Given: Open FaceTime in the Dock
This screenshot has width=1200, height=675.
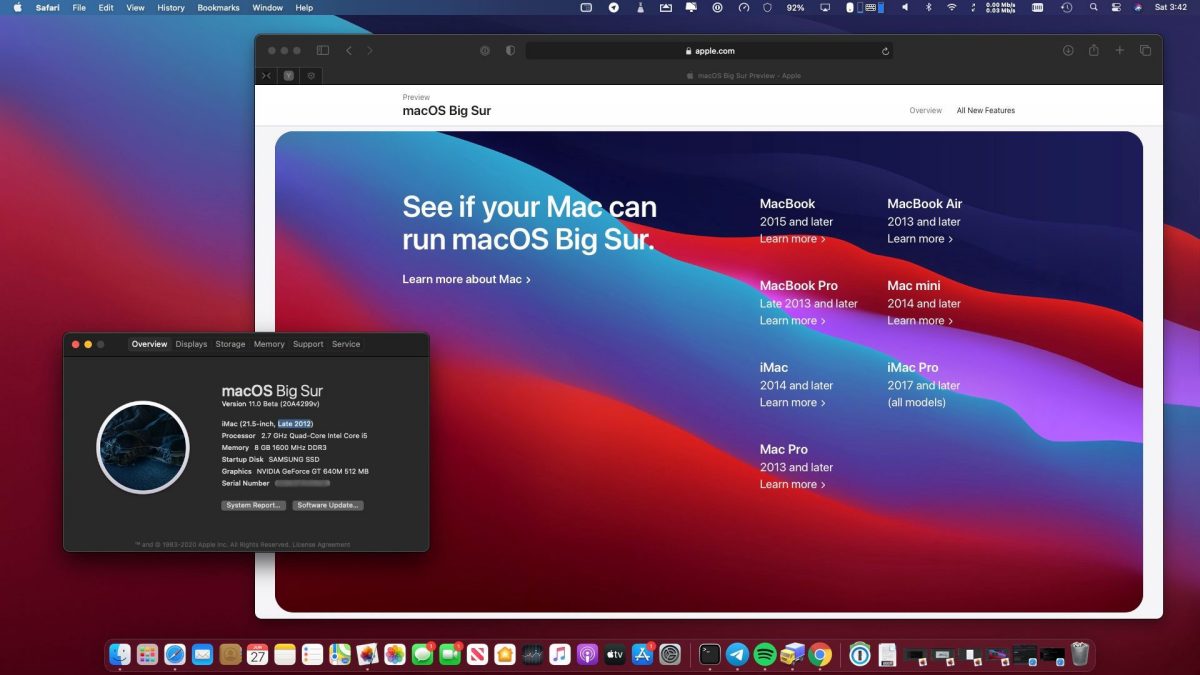Looking at the screenshot, I should [450, 654].
